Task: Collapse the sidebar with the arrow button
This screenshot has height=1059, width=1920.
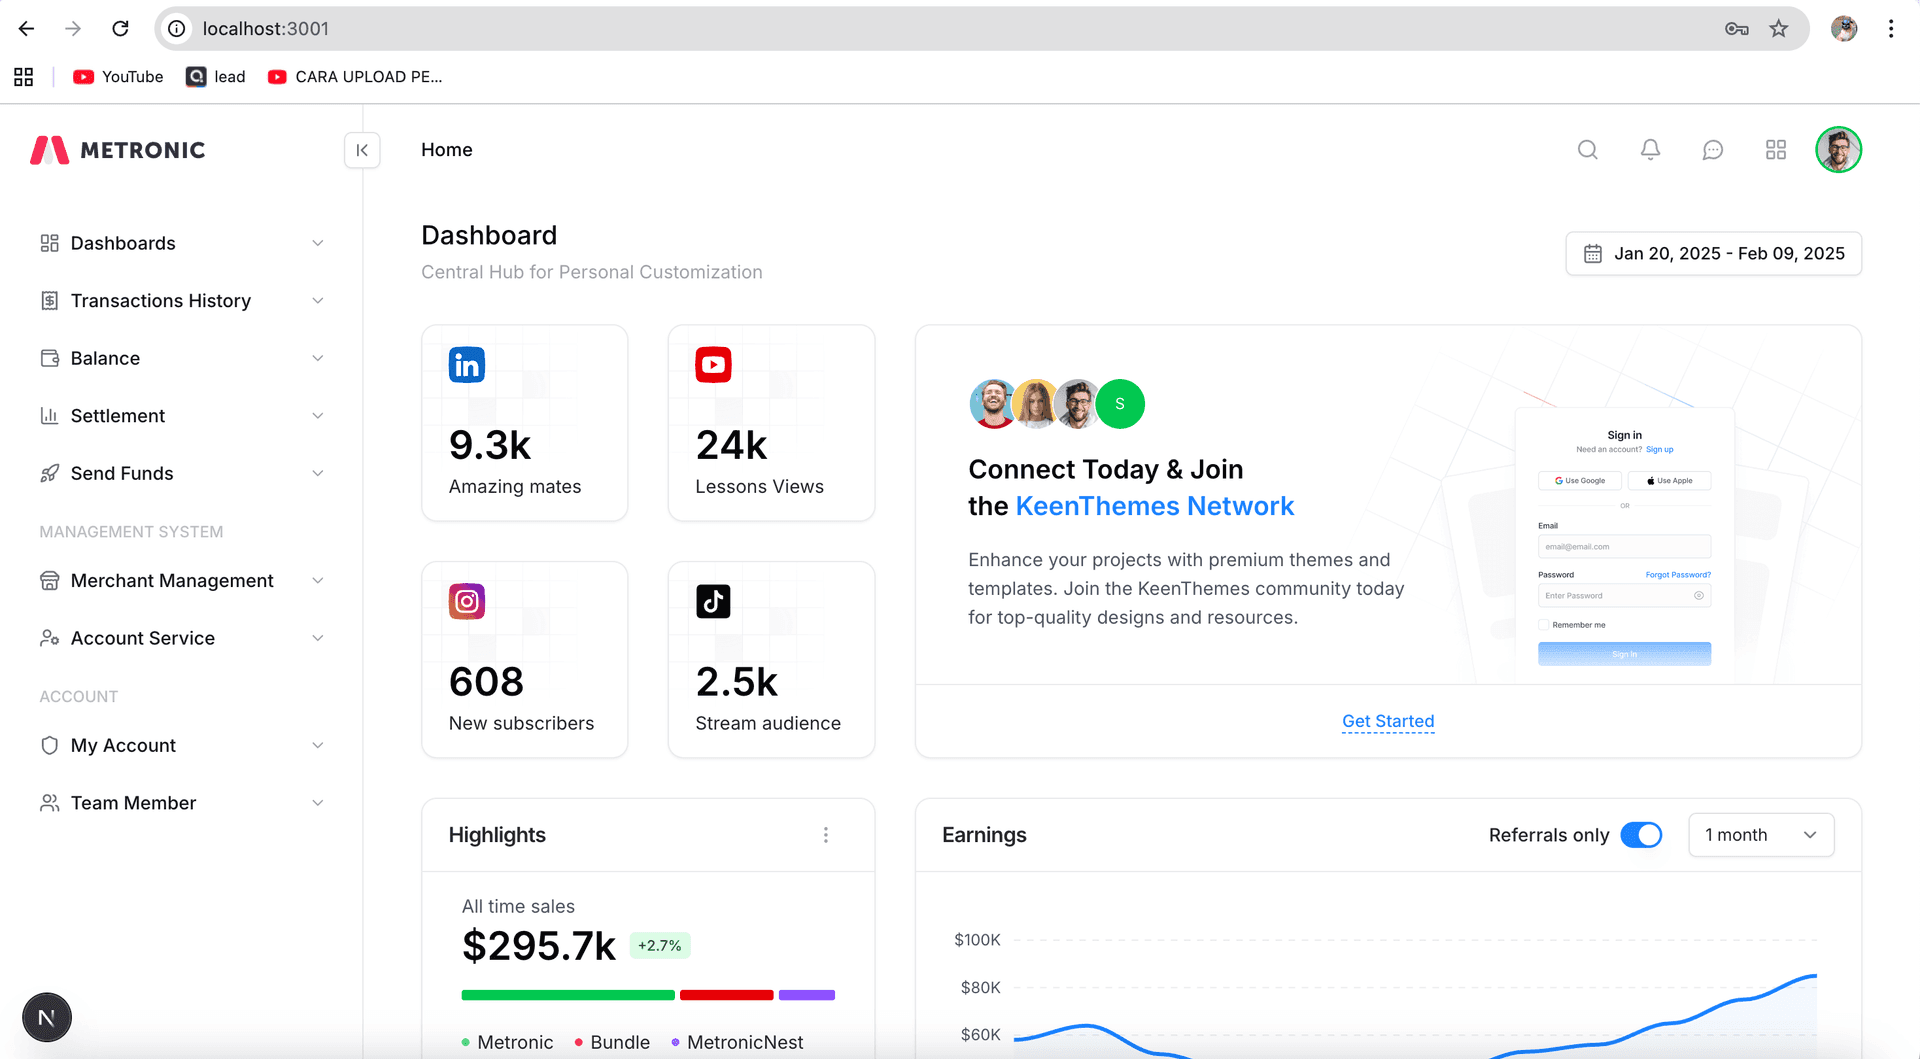Action: (361, 150)
